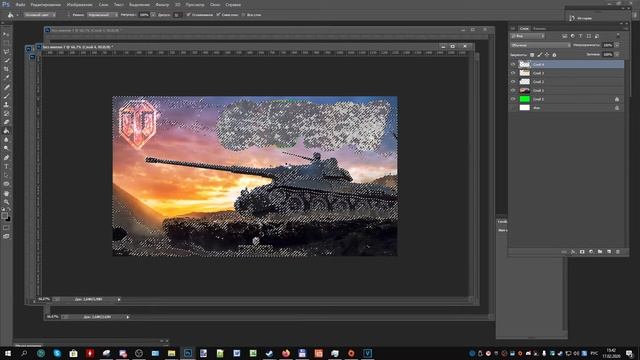Viewport: 640px width, 360px height.
Task: Click the background color swatch
Action: (8, 219)
